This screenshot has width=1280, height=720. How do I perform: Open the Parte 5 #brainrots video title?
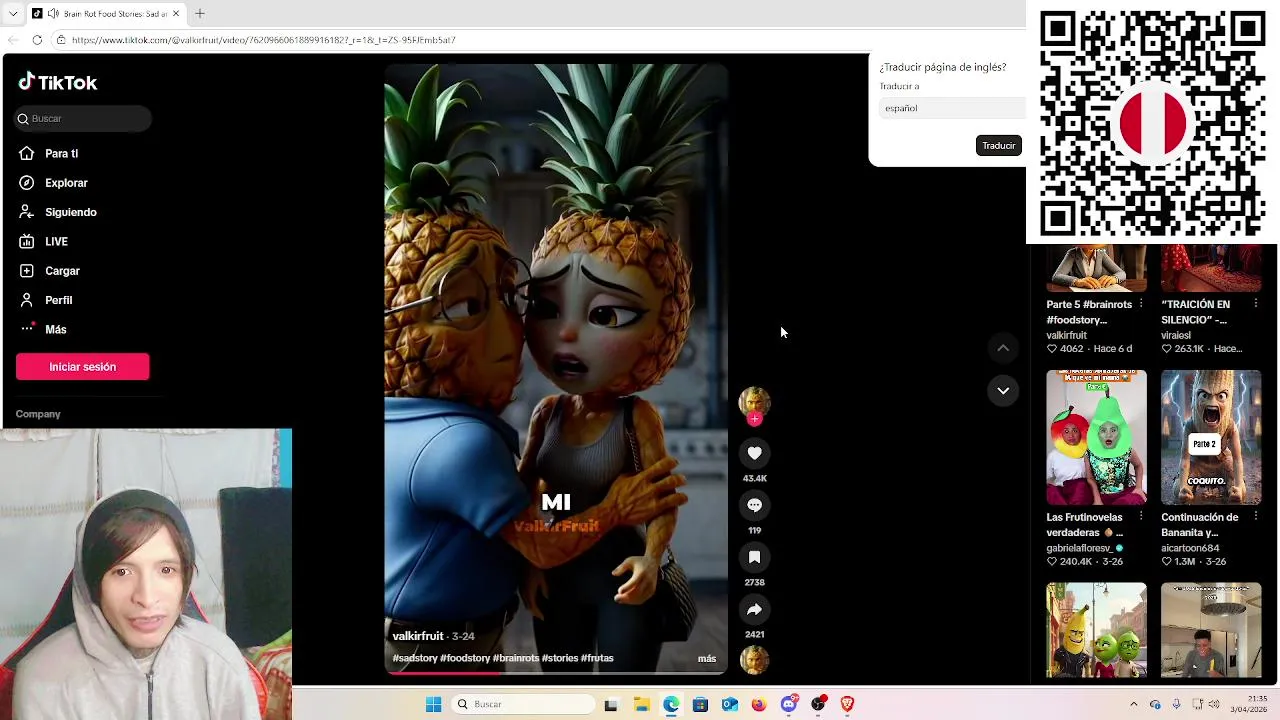click(x=1089, y=312)
